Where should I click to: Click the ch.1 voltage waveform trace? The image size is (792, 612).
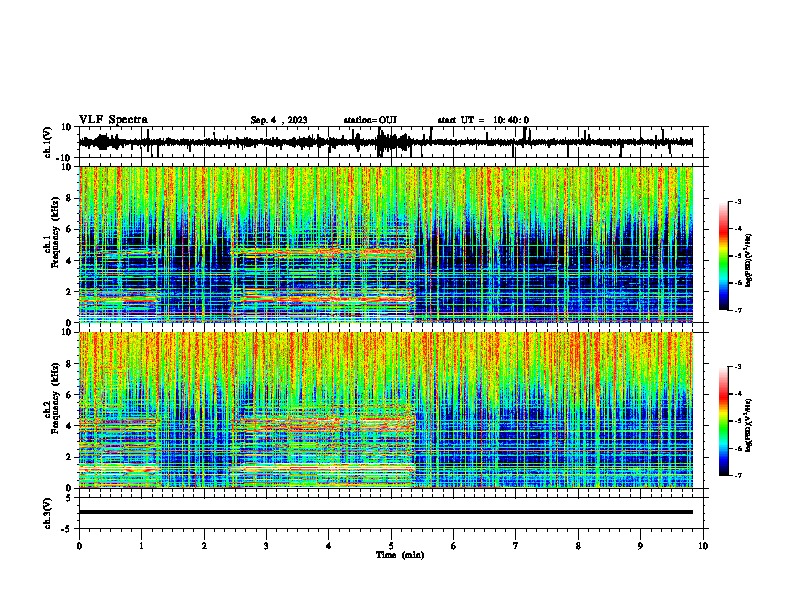coord(385,142)
